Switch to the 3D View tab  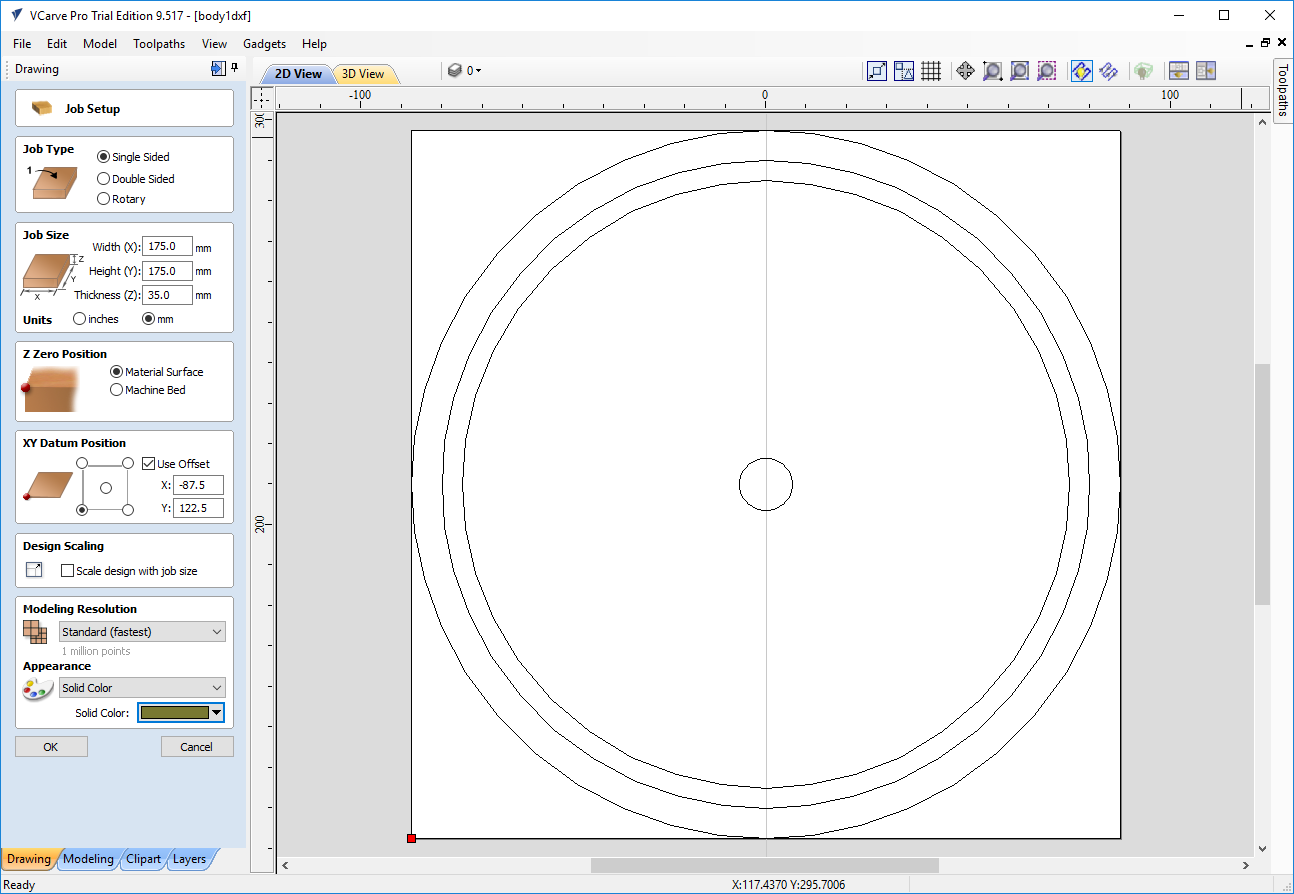click(x=363, y=74)
